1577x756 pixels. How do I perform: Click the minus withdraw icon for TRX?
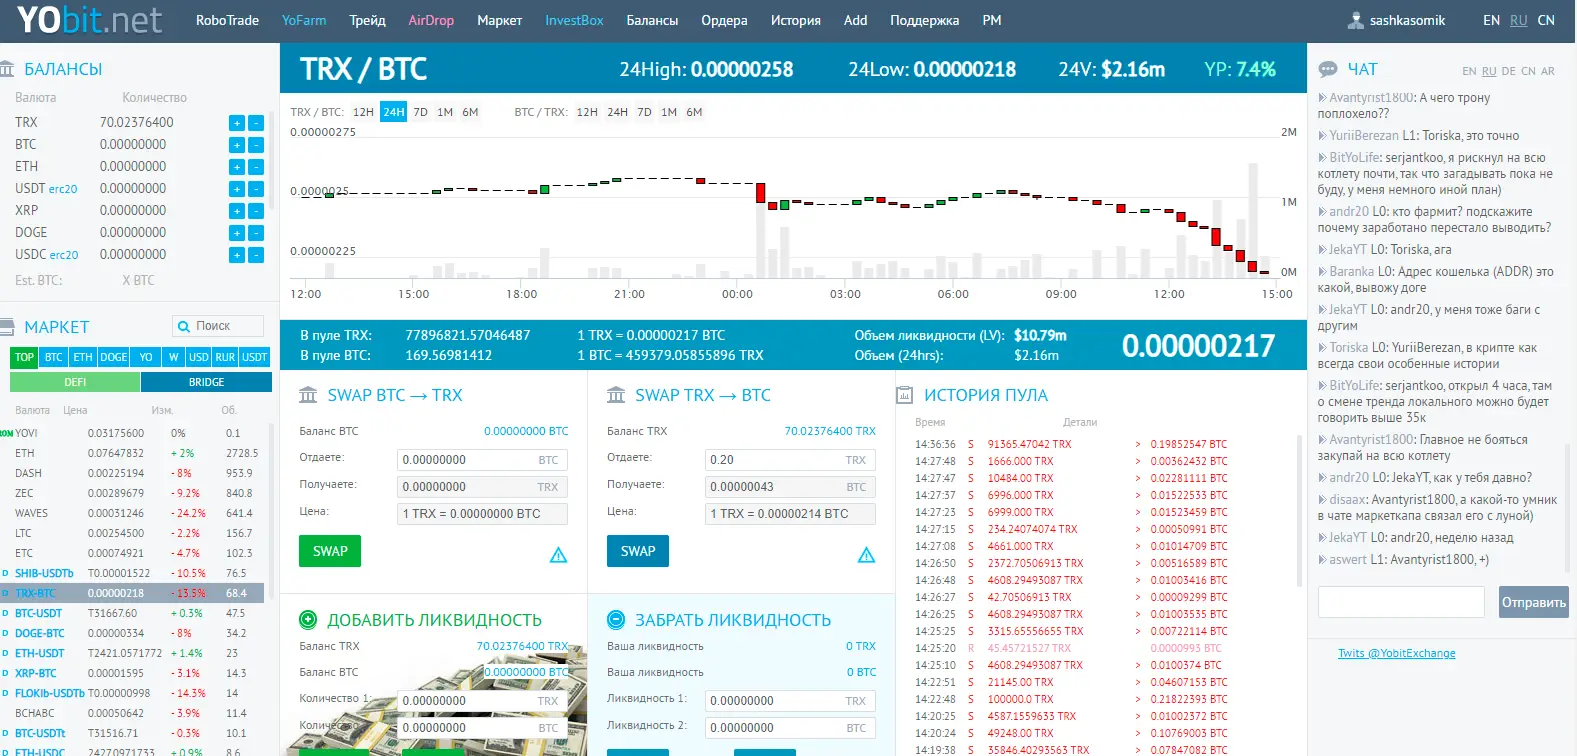pyautogui.click(x=256, y=123)
